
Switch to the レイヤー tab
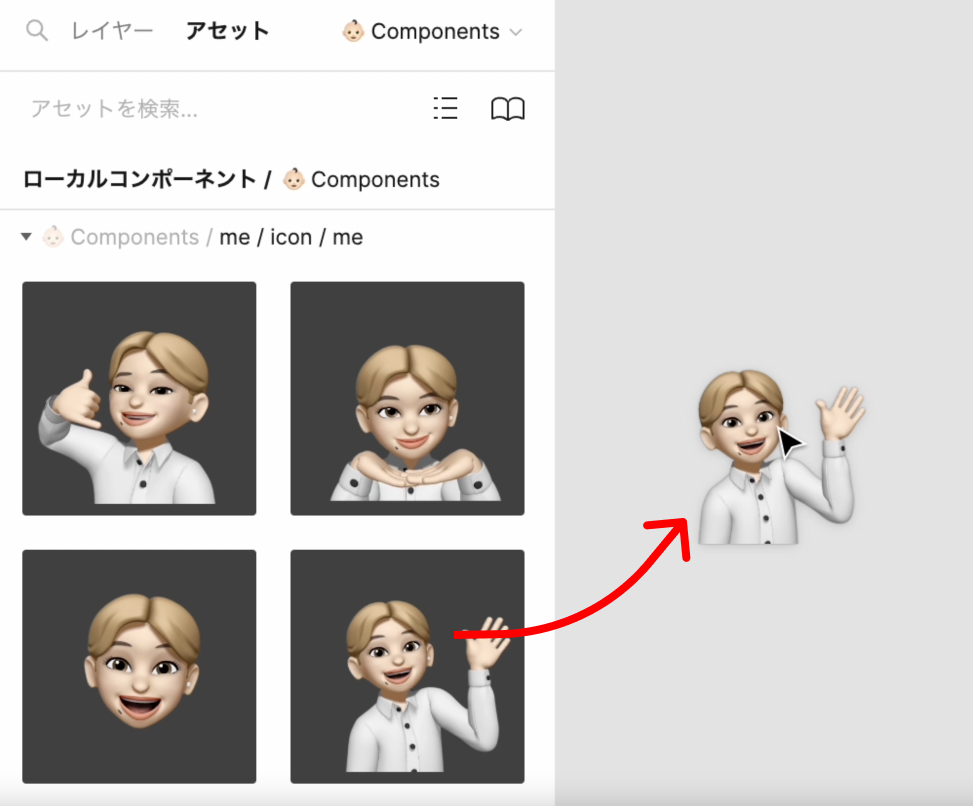pos(112,31)
